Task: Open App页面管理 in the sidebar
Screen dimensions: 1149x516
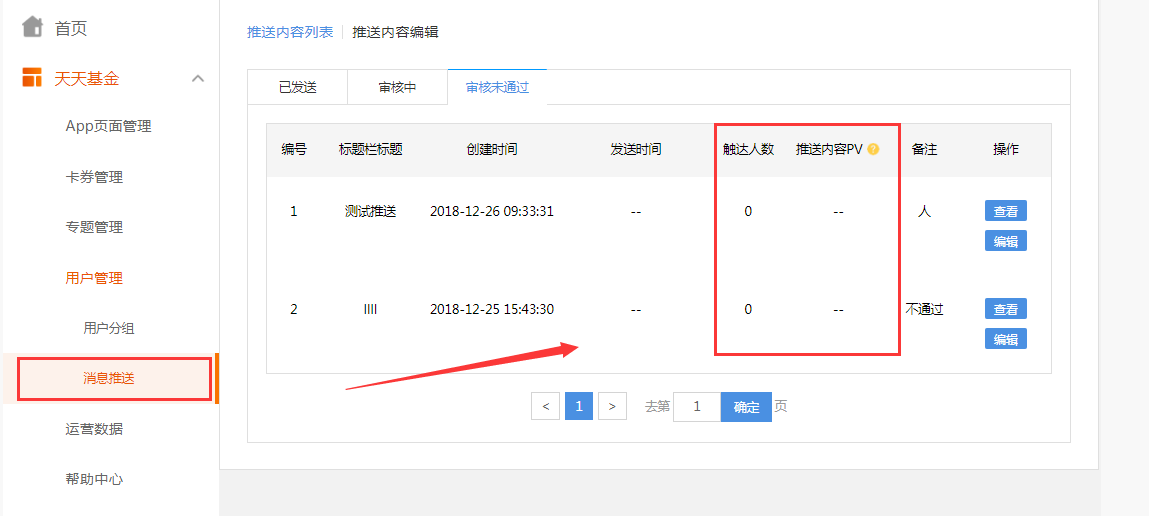Action: (x=108, y=126)
